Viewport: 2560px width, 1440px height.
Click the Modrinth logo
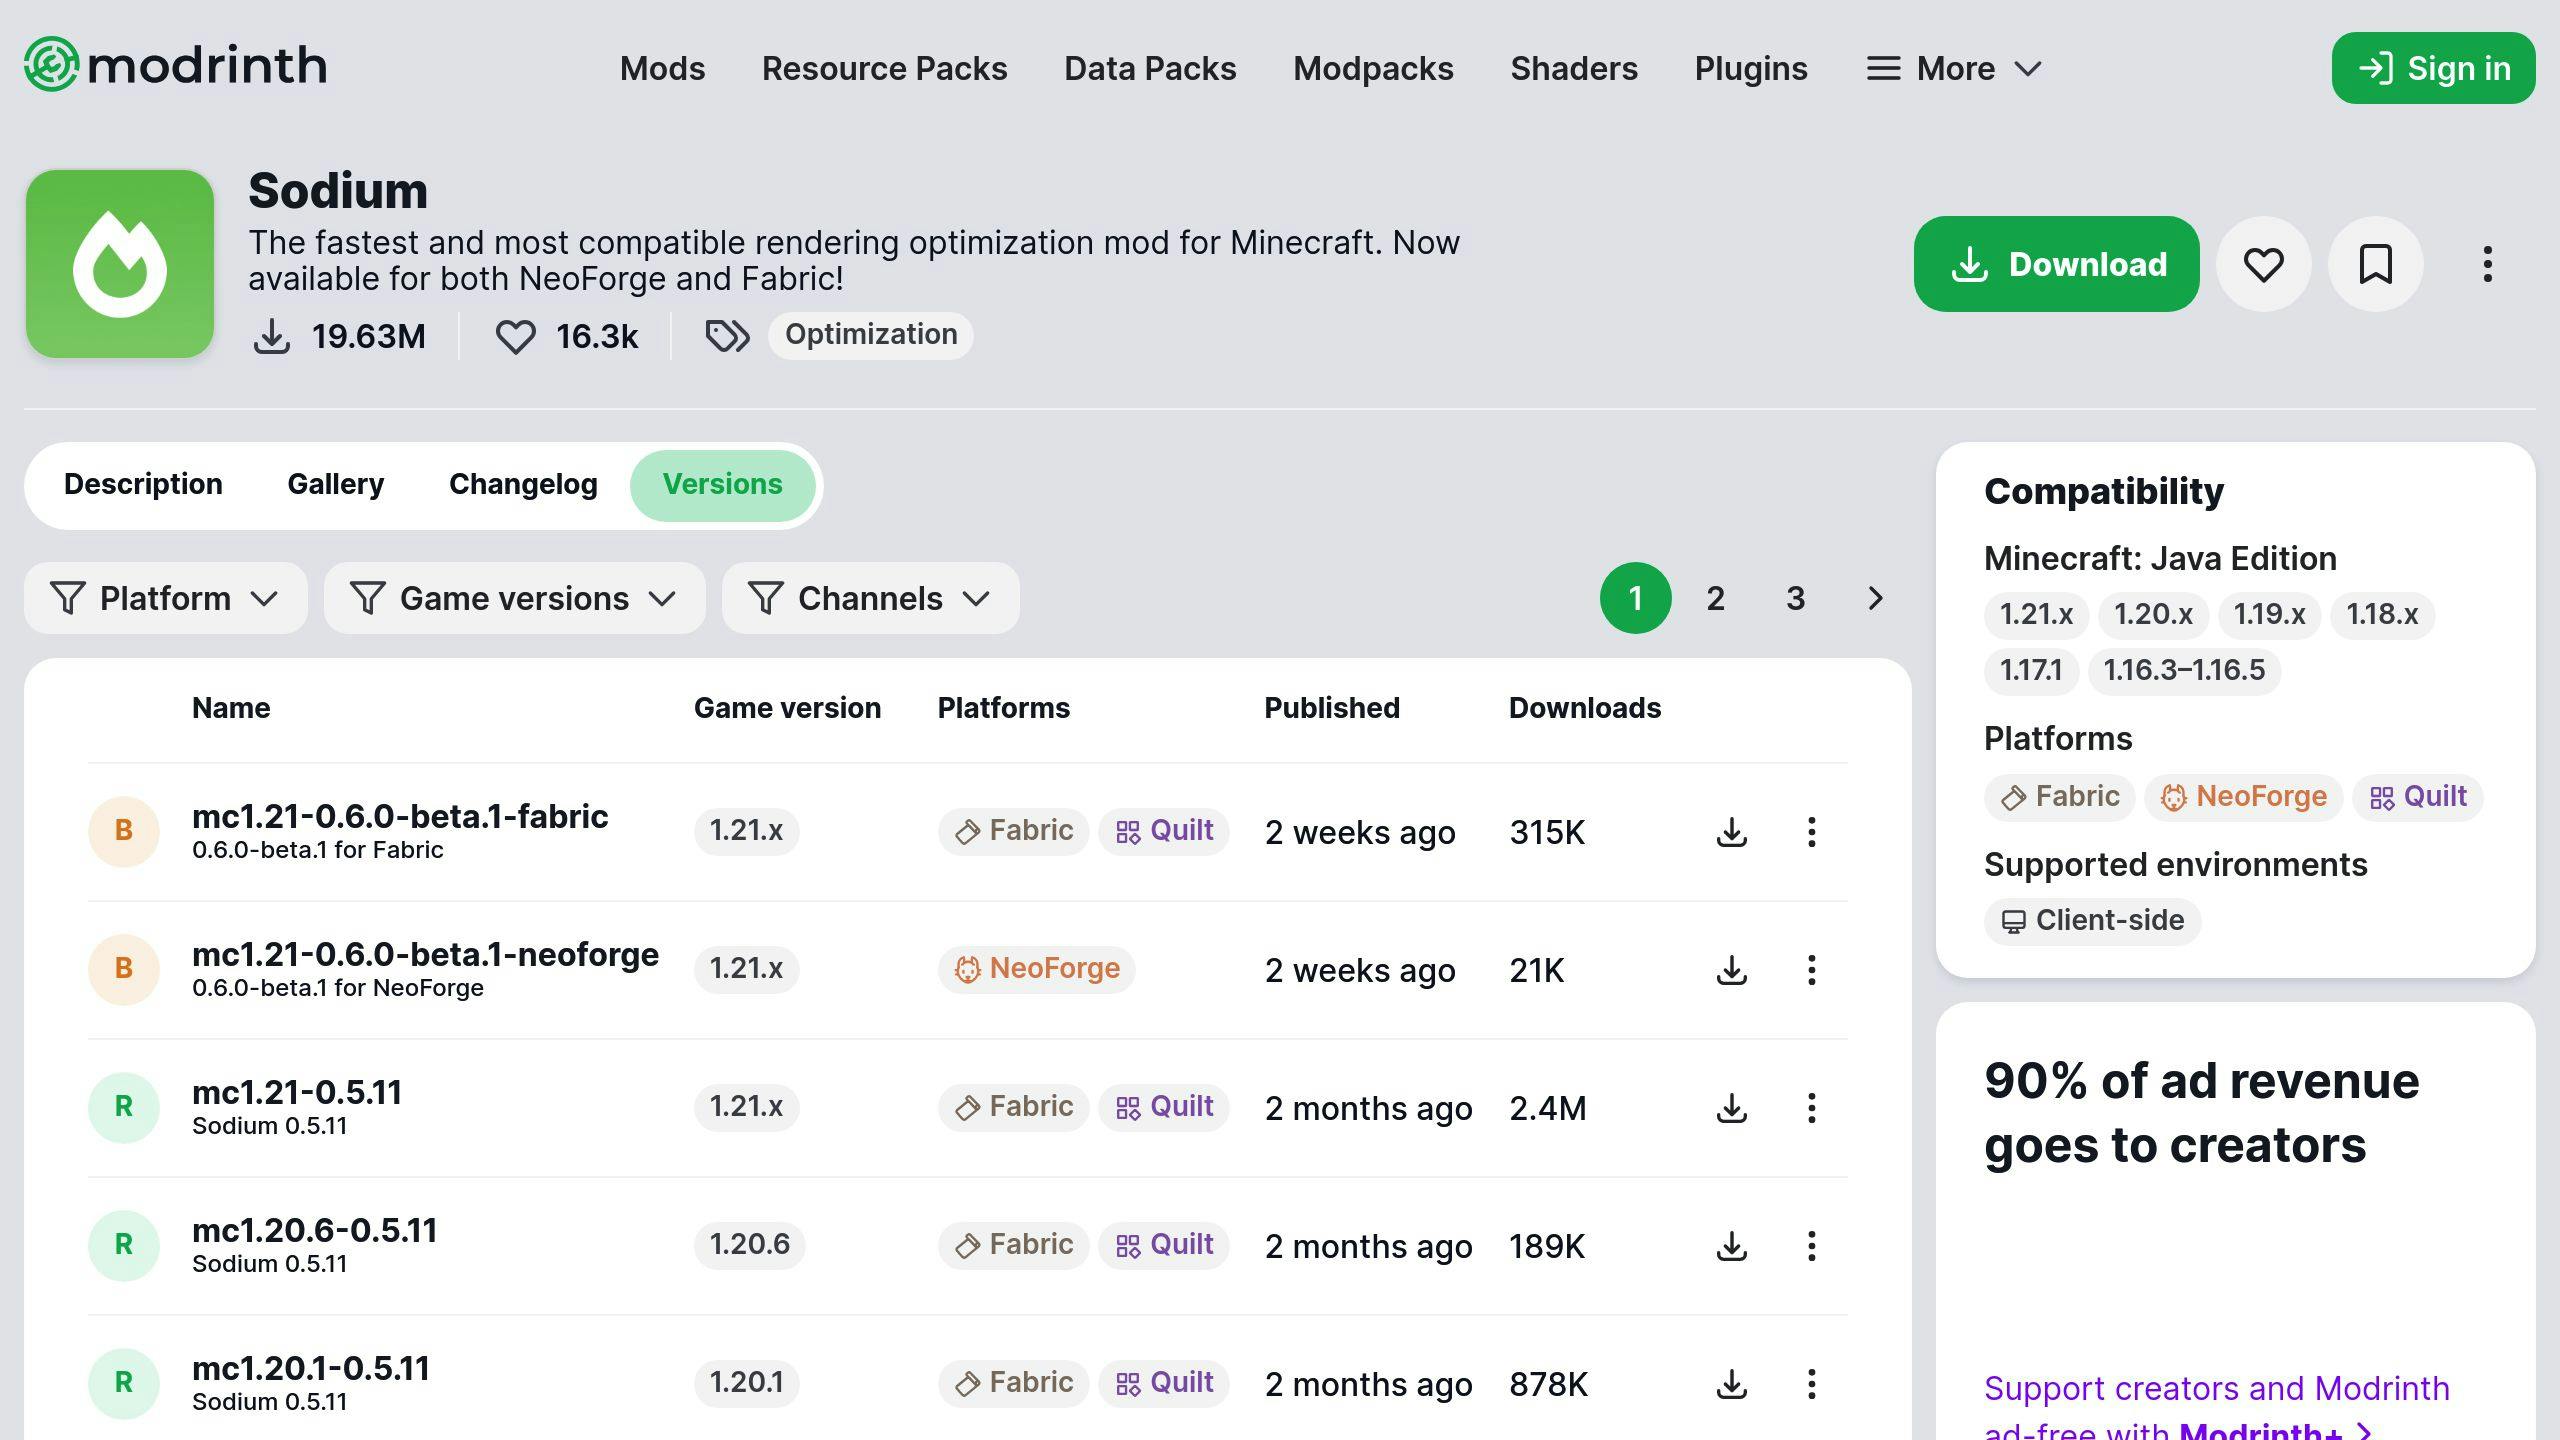click(176, 66)
